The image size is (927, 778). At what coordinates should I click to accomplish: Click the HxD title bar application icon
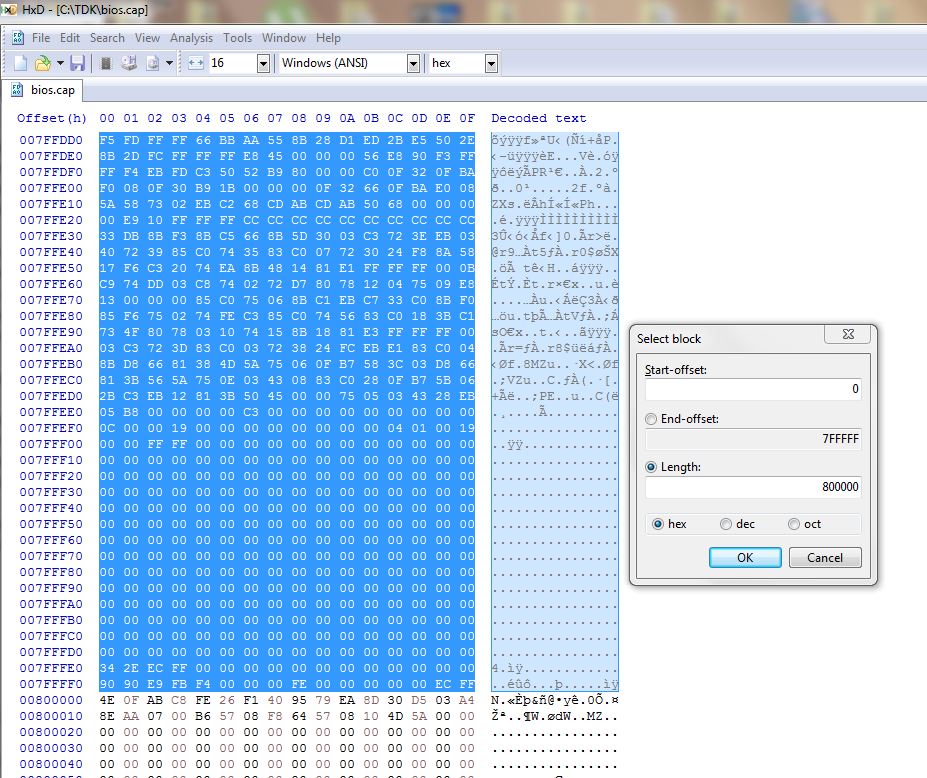[x=9, y=10]
